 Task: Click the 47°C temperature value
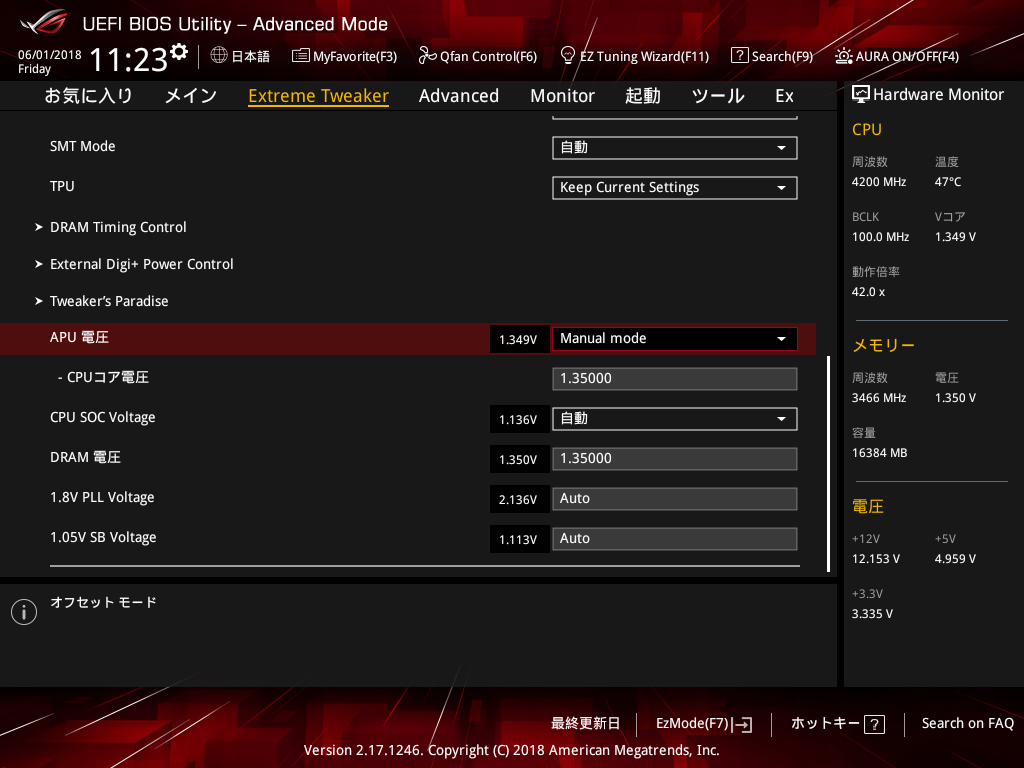coord(948,182)
